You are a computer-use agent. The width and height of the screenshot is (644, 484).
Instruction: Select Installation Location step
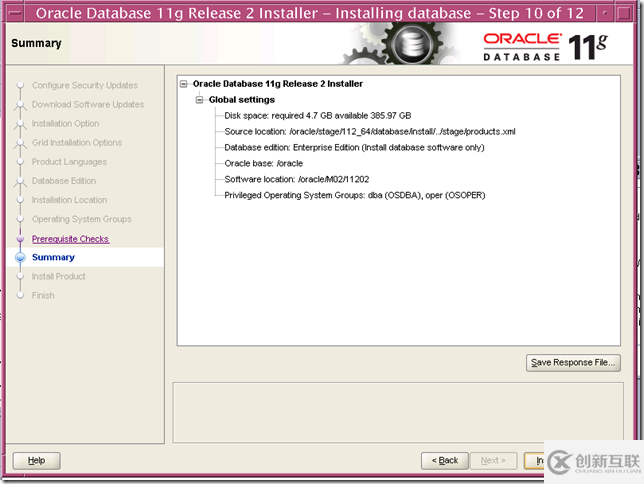(x=69, y=200)
